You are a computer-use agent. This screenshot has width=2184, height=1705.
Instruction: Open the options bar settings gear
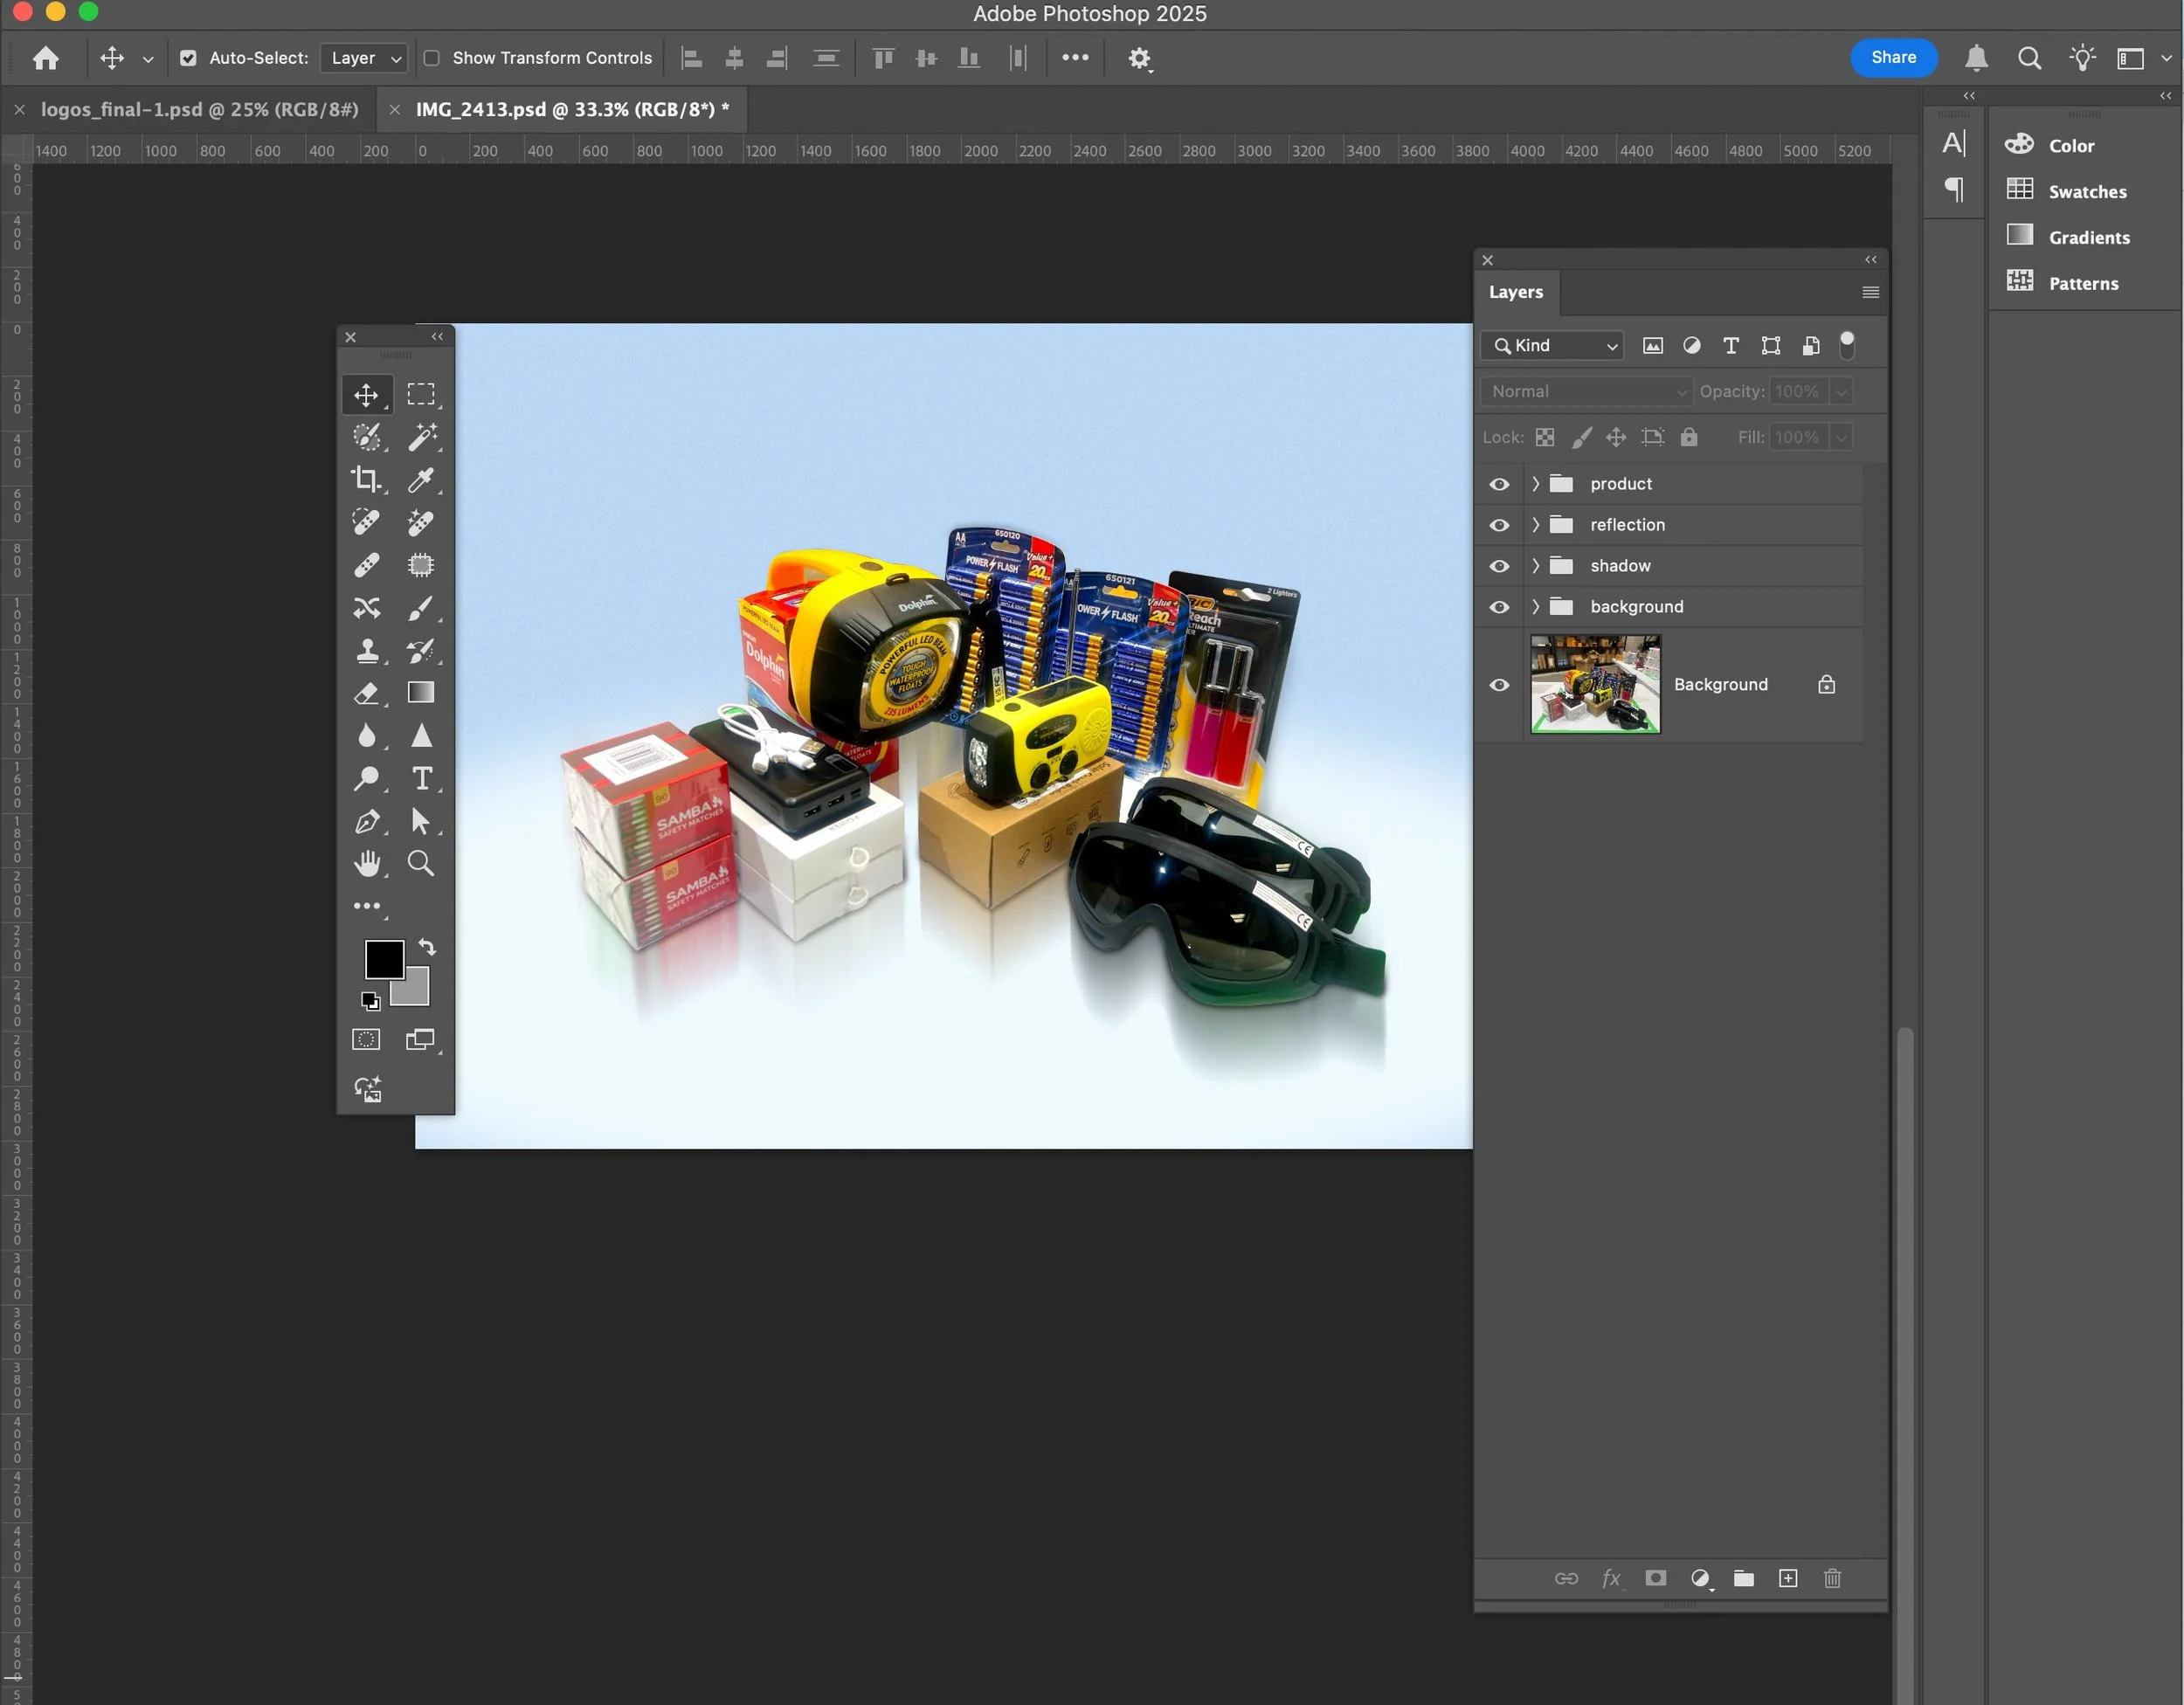pos(1139,59)
